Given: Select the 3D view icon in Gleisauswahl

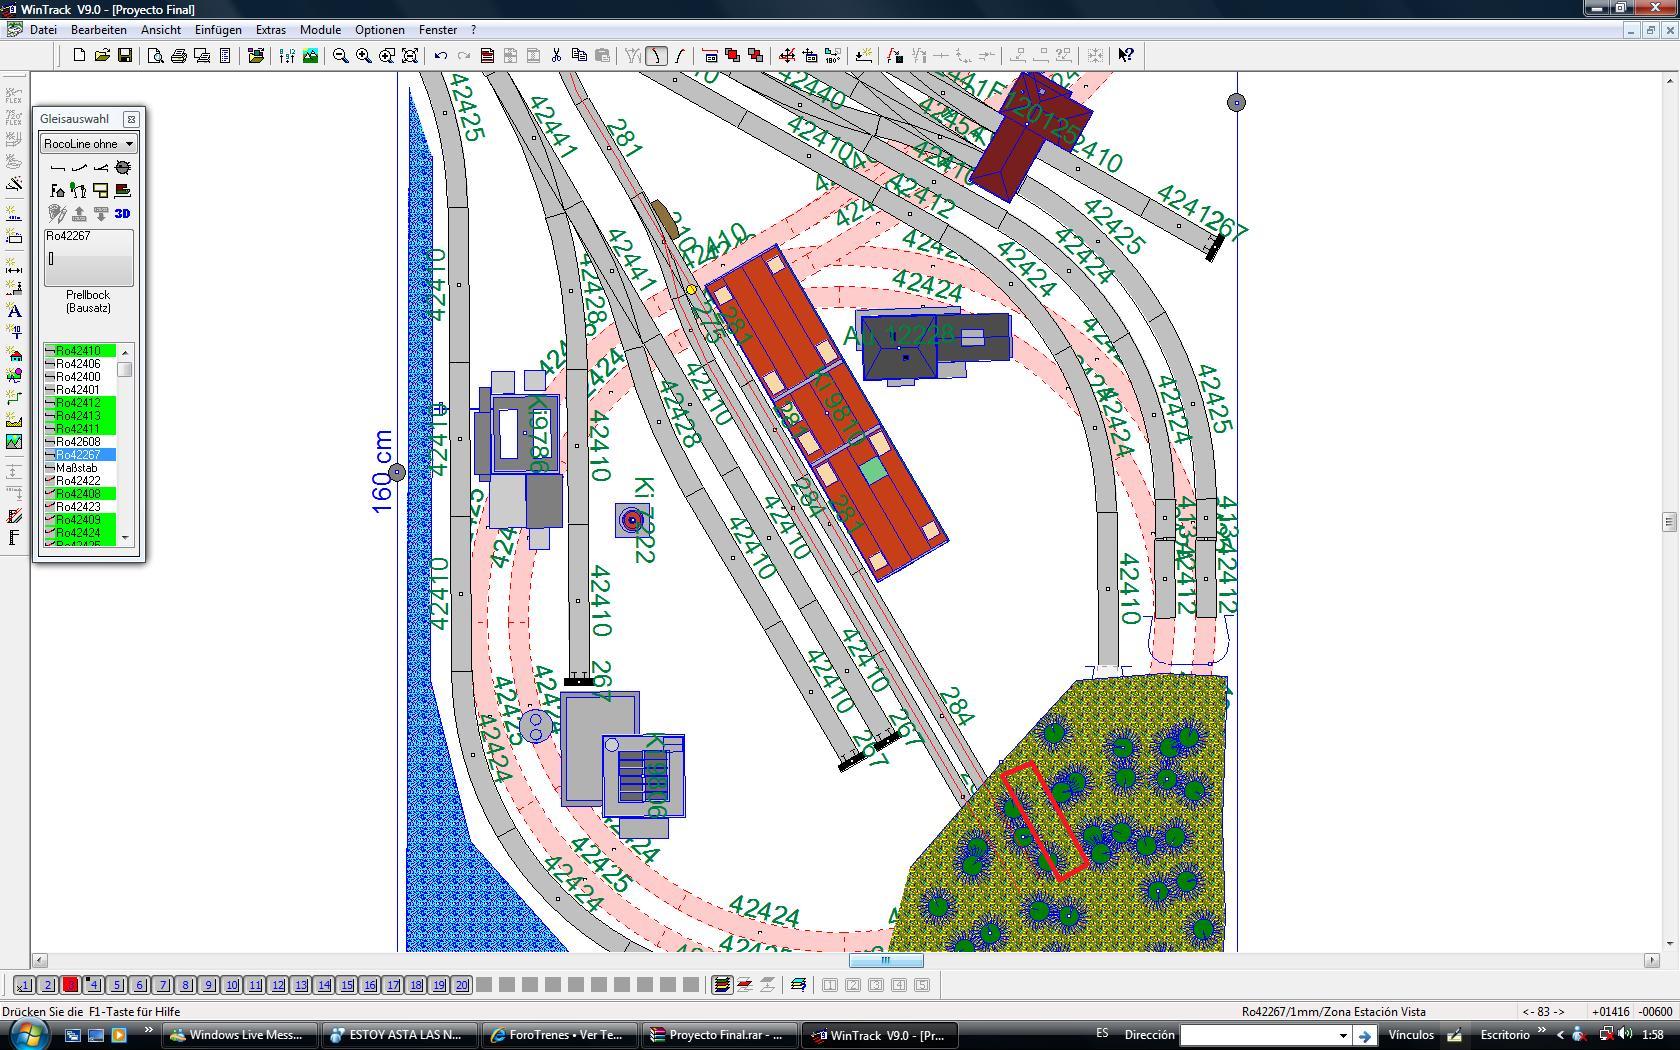Looking at the screenshot, I should [122, 213].
